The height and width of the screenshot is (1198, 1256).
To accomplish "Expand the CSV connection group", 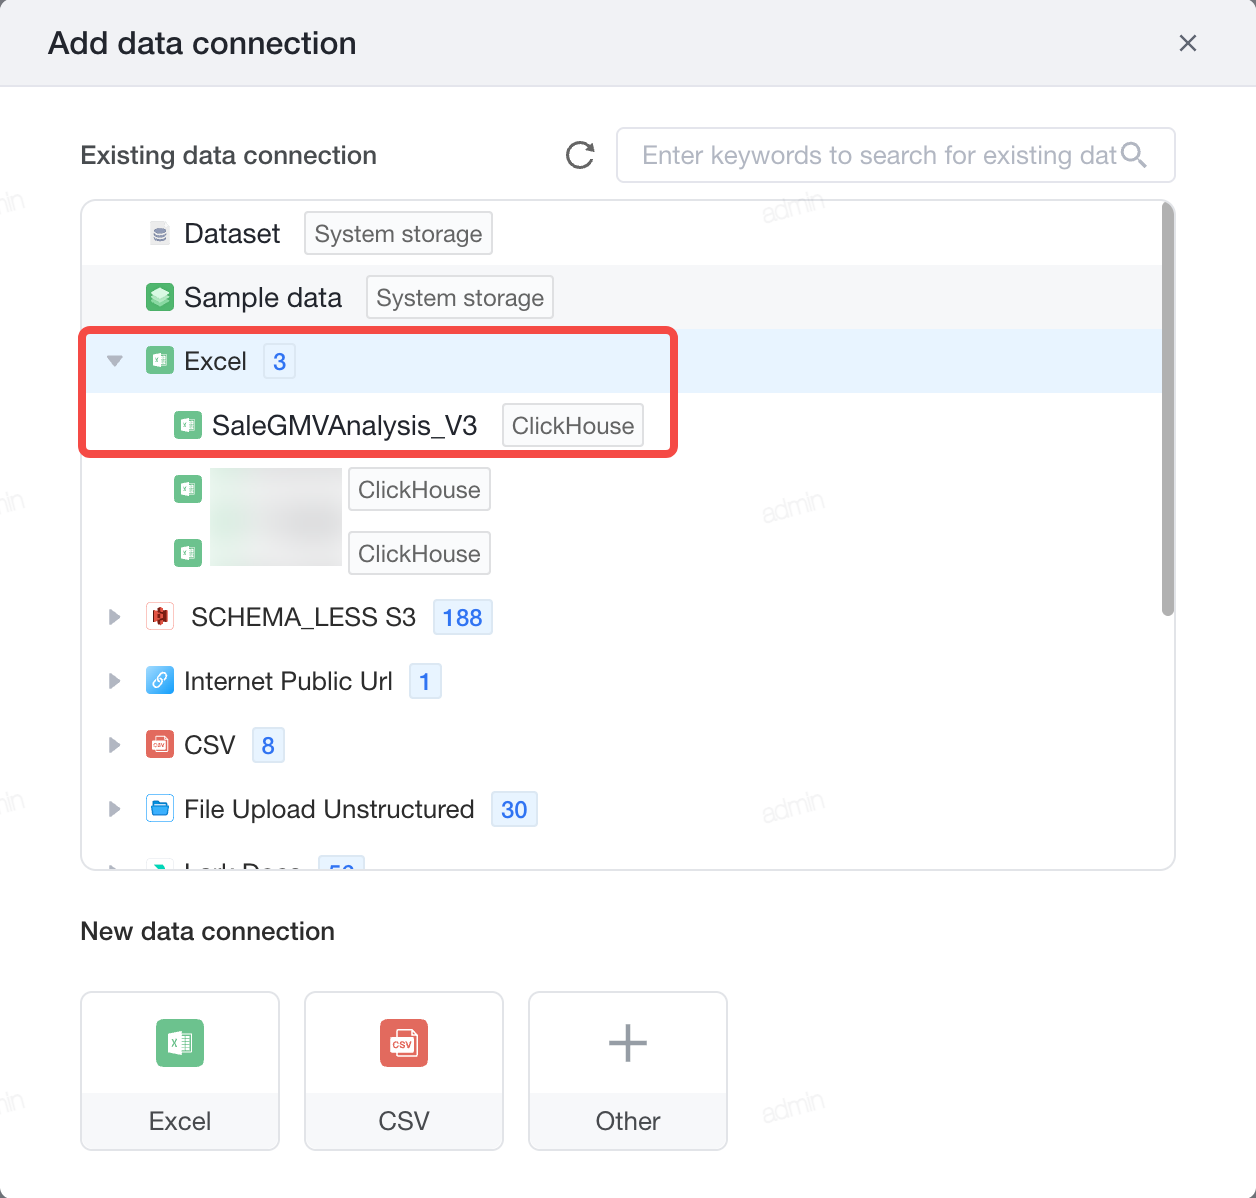I will point(115,745).
